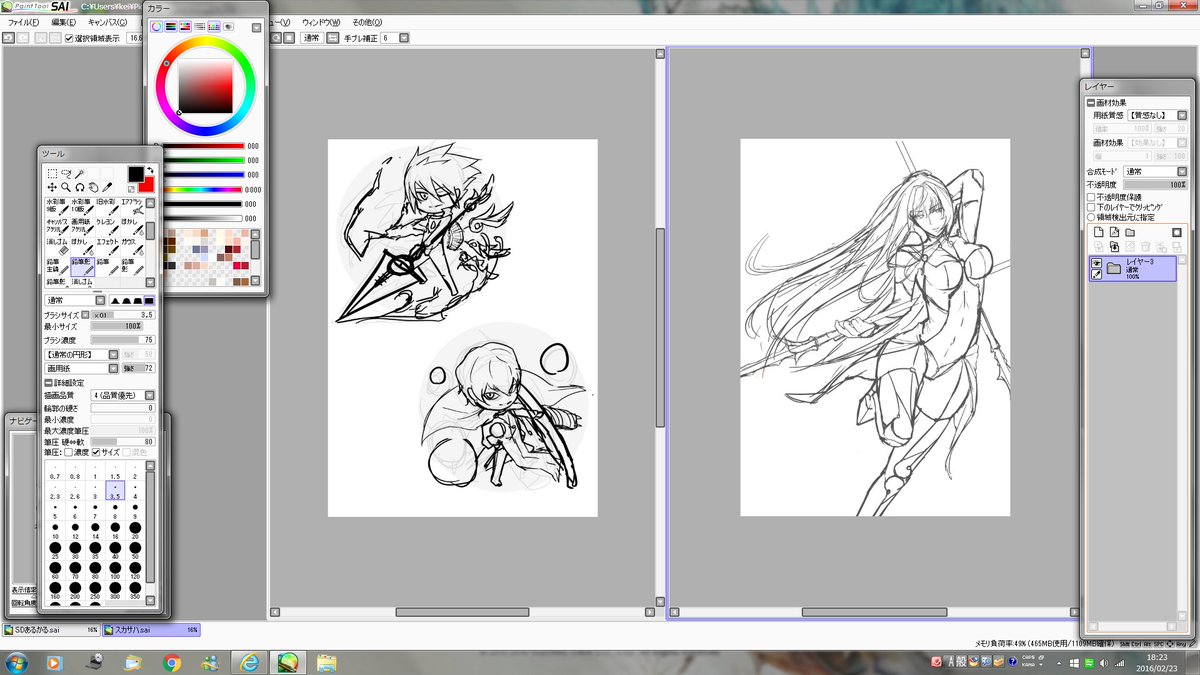This screenshot has width=1200, height=675.
Task: Click the undo arrow in toolbar
Action: point(8,38)
